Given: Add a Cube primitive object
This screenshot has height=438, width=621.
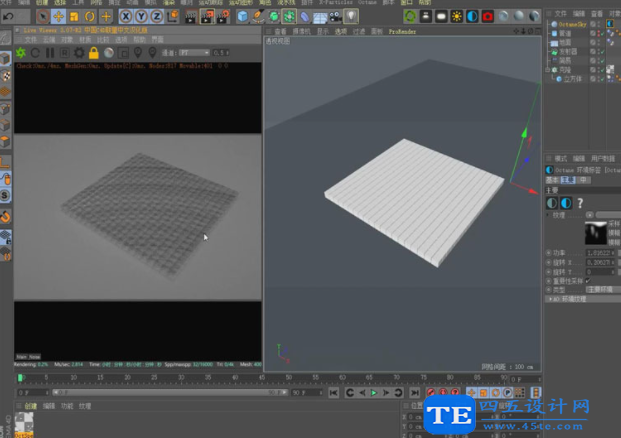Looking at the screenshot, I should pyautogui.click(x=242, y=17).
